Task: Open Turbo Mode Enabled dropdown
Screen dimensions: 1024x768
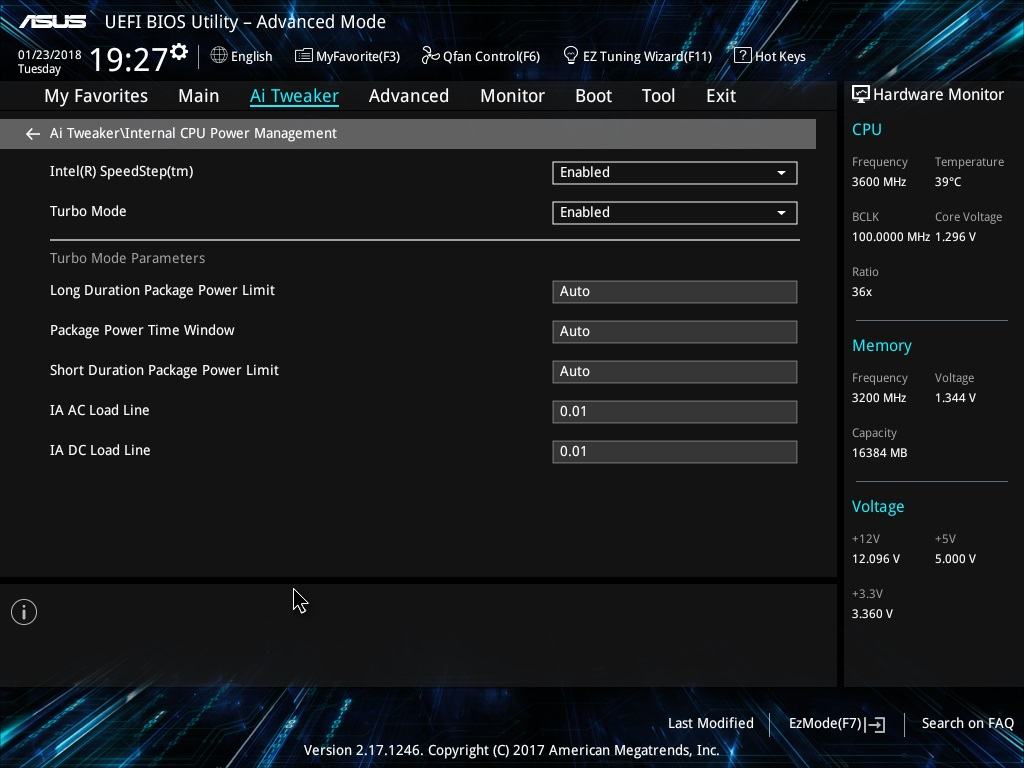Action: 675,213
